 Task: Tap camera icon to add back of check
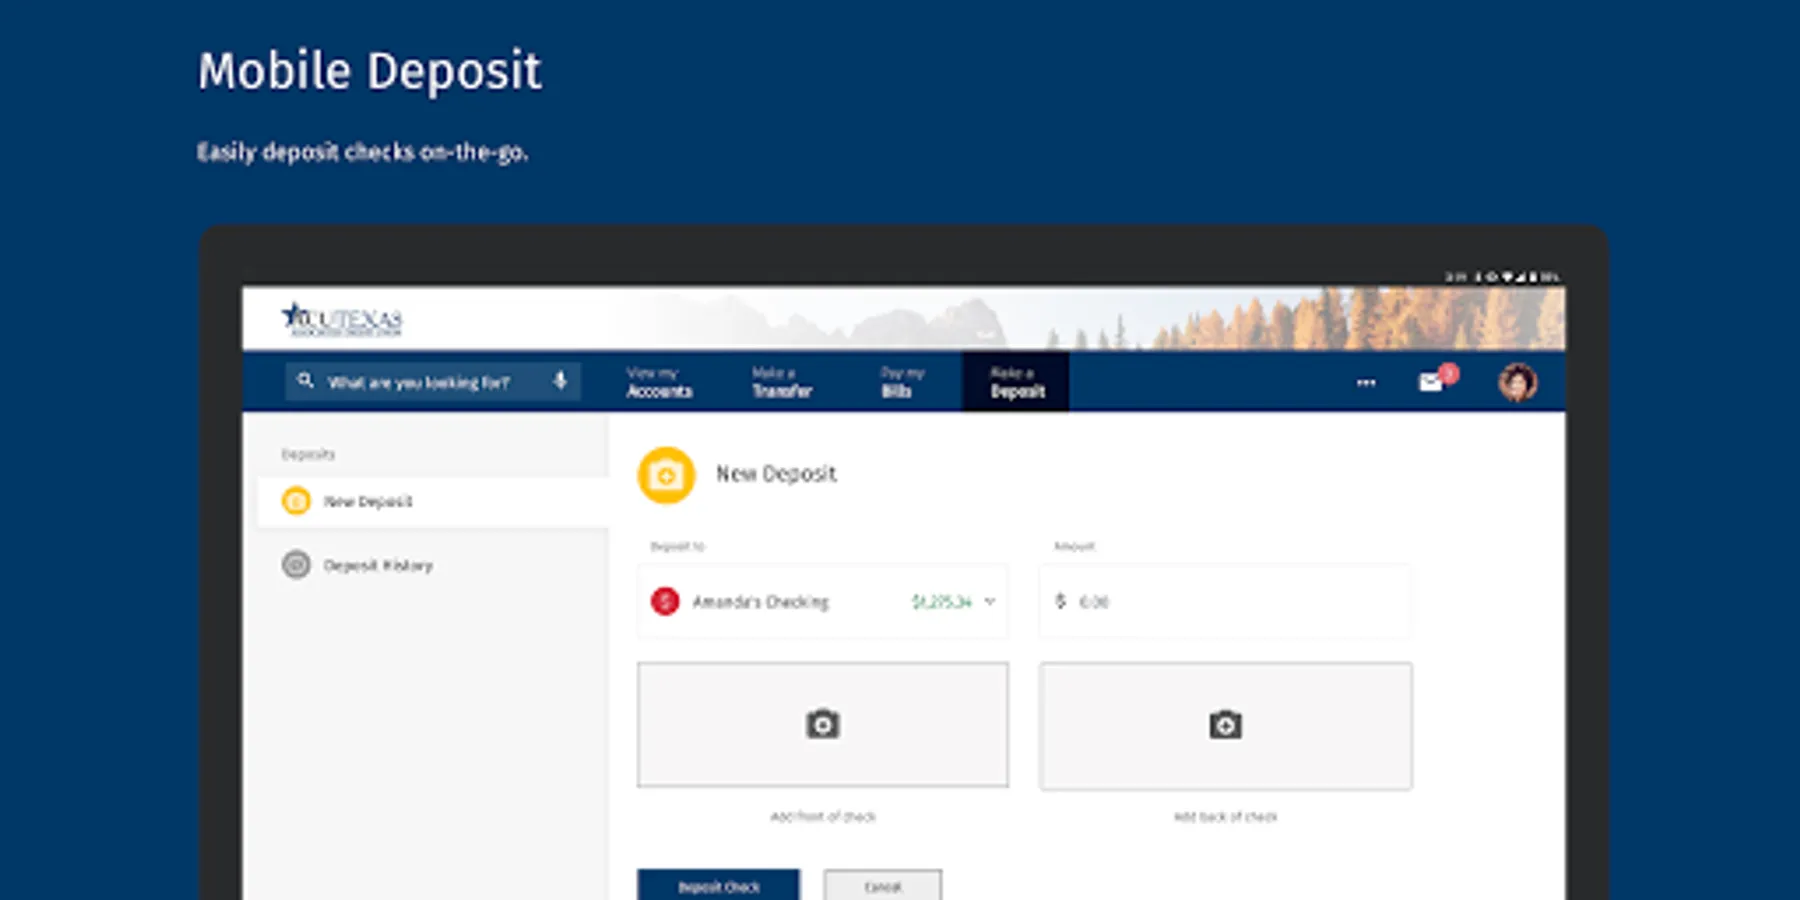coord(1226,725)
